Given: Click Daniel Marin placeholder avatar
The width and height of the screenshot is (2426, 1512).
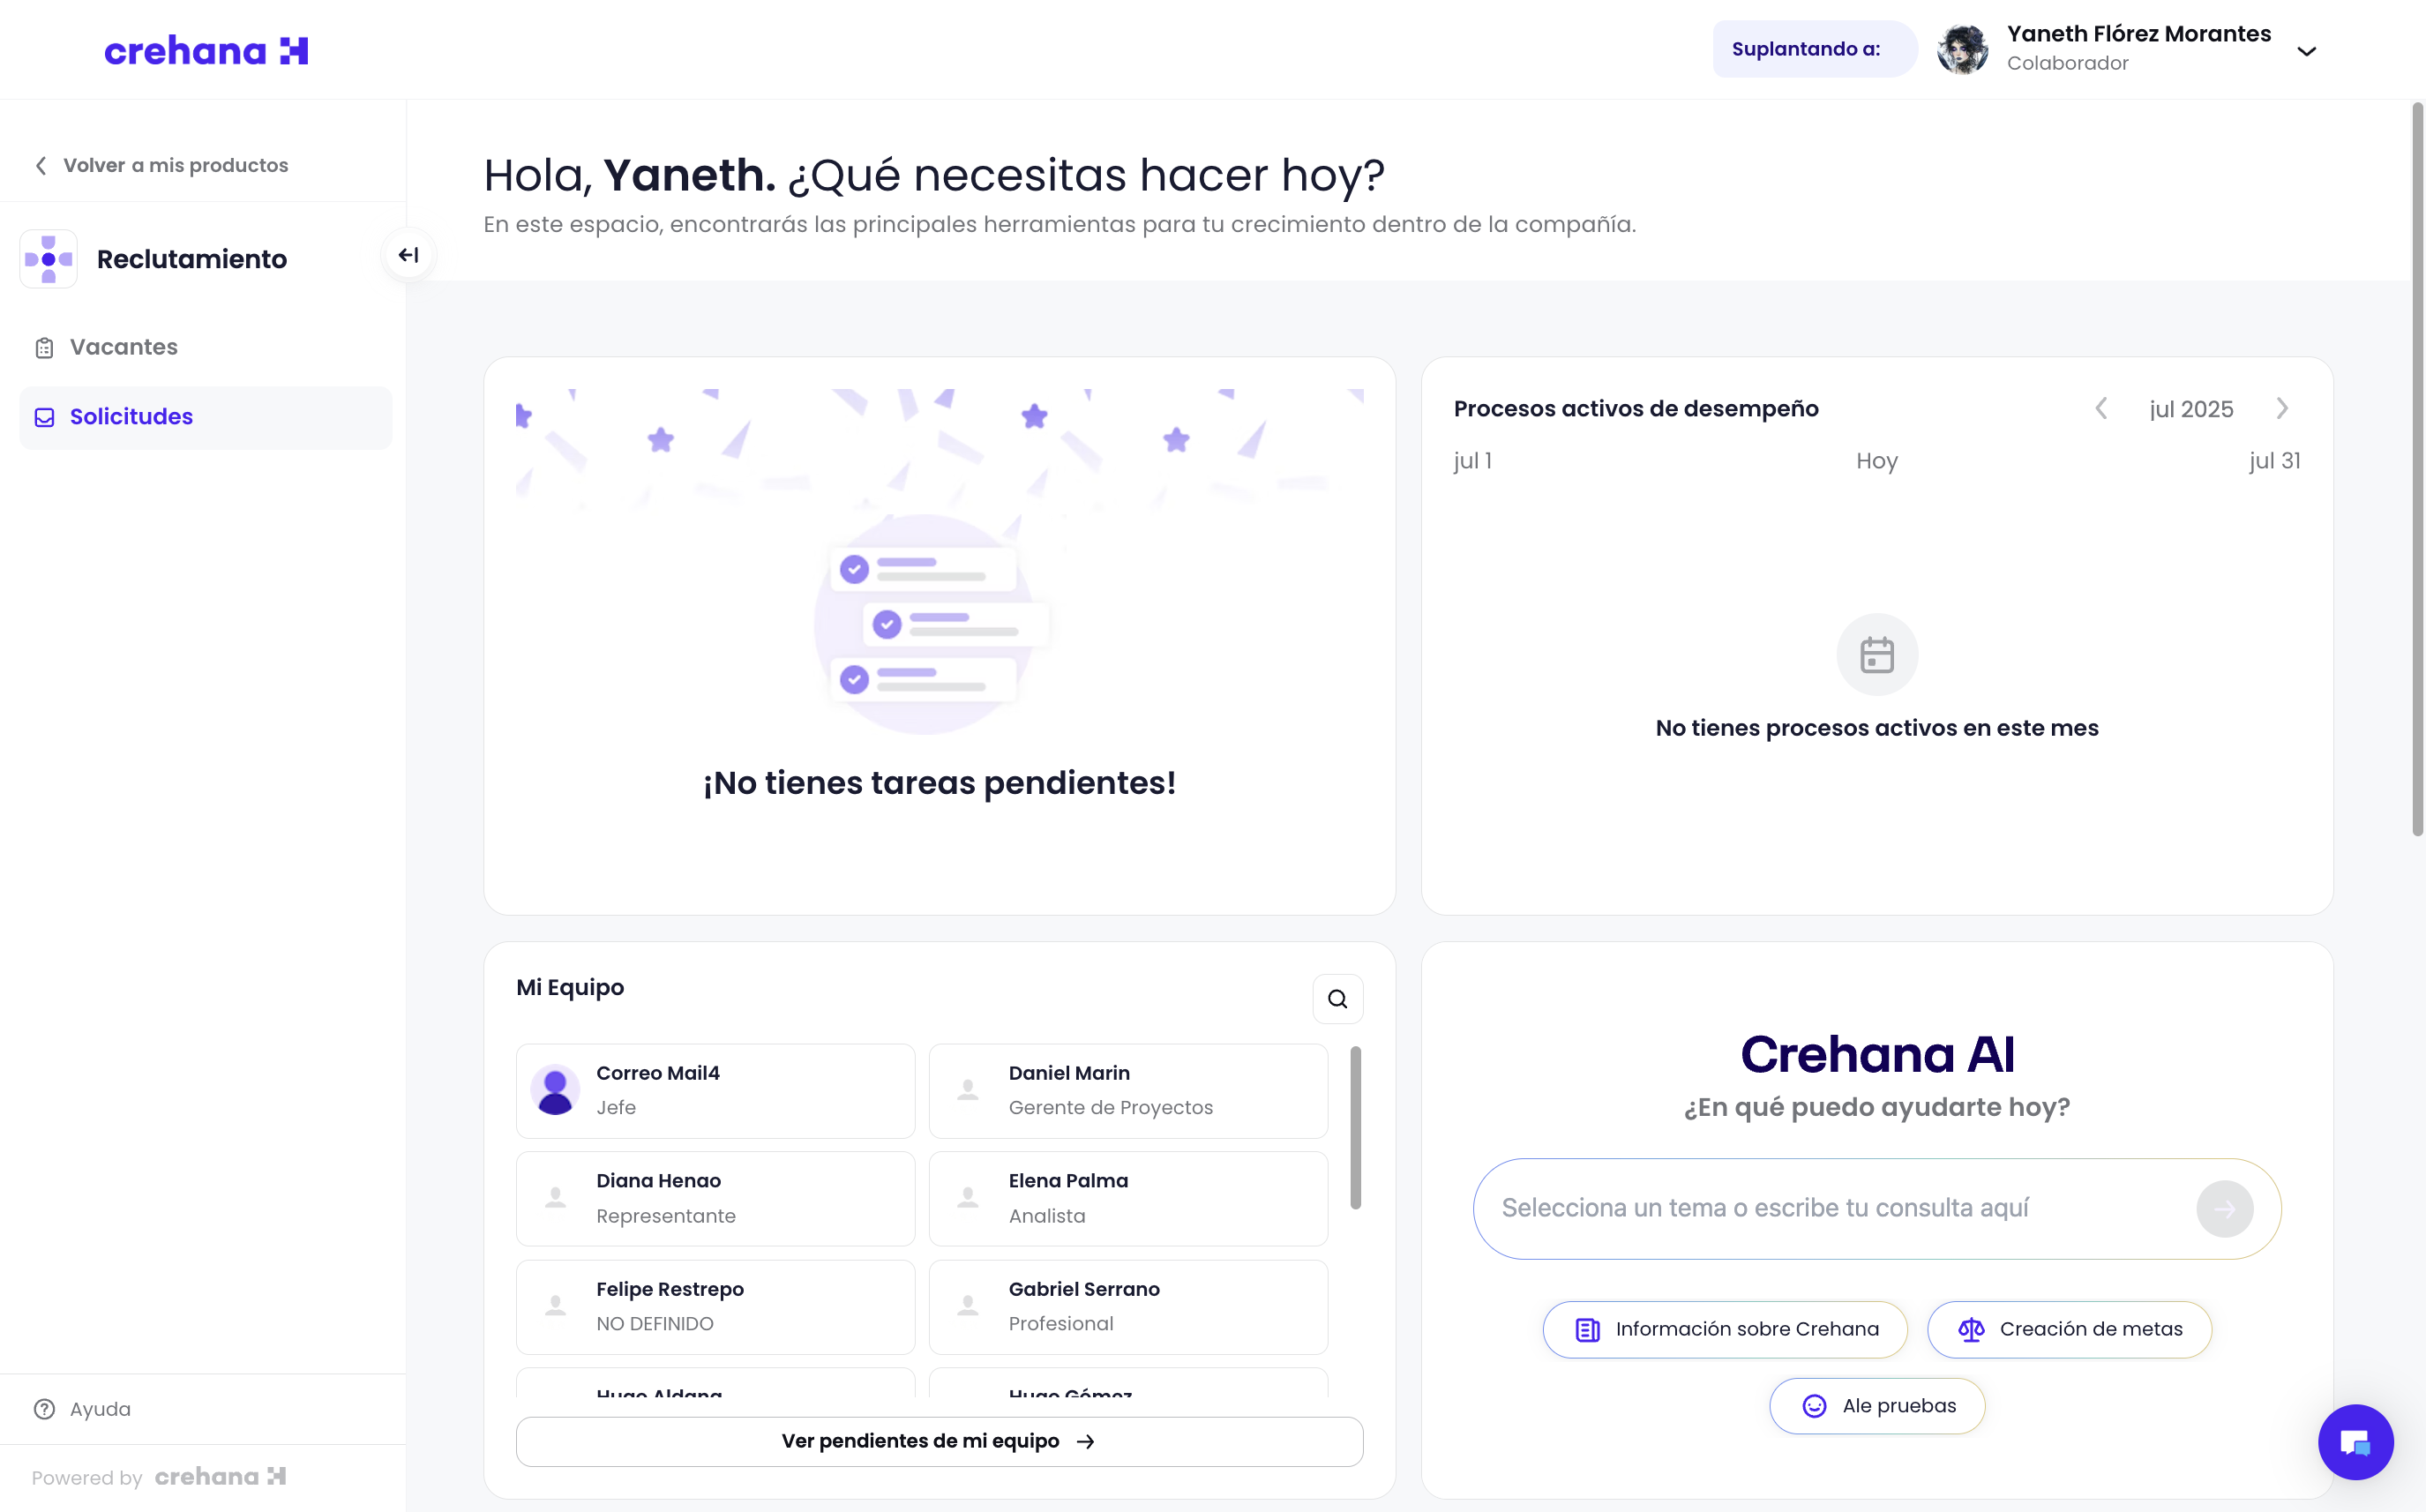Looking at the screenshot, I should point(968,1090).
